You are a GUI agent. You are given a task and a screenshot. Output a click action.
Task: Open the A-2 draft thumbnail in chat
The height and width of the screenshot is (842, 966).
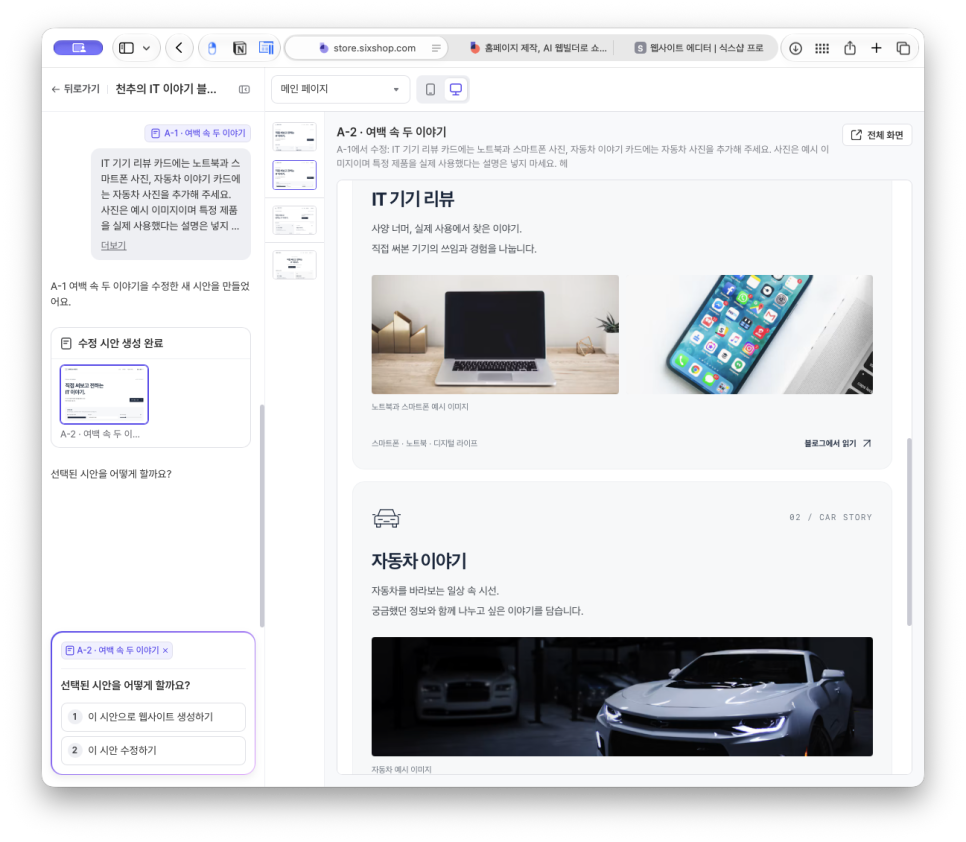coord(104,394)
